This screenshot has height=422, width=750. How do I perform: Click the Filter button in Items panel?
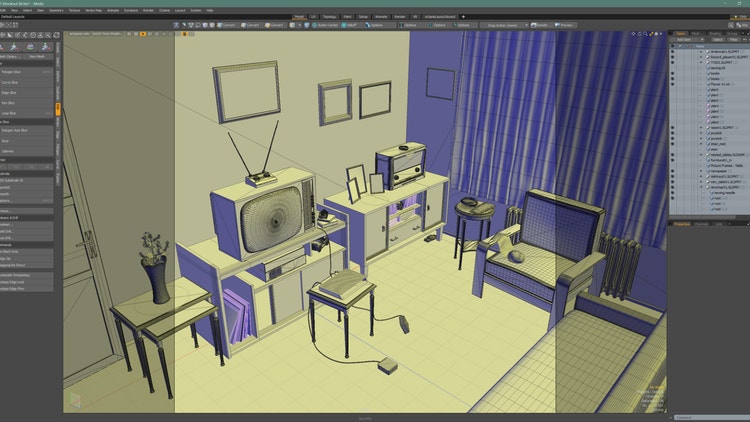pyautogui.click(x=734, y=40)
